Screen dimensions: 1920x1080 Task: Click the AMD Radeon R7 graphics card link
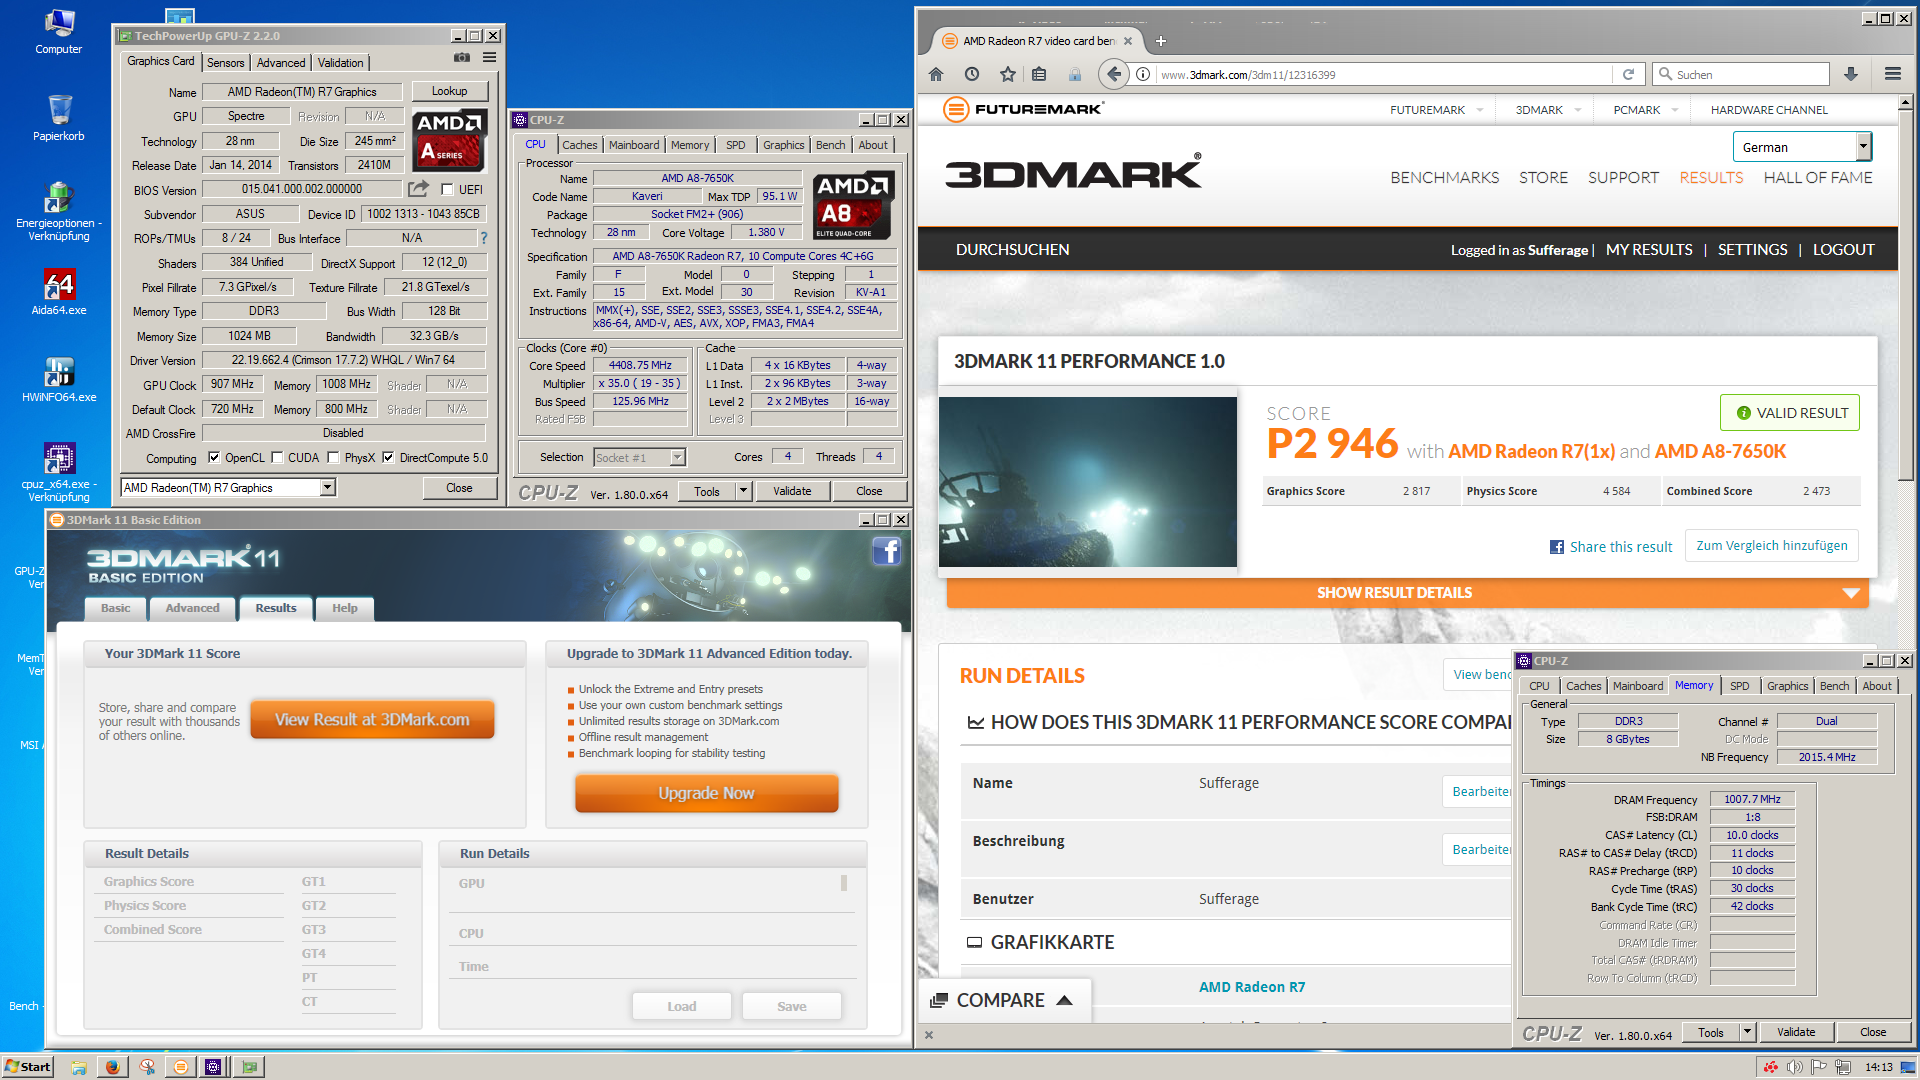point(1252,987)
